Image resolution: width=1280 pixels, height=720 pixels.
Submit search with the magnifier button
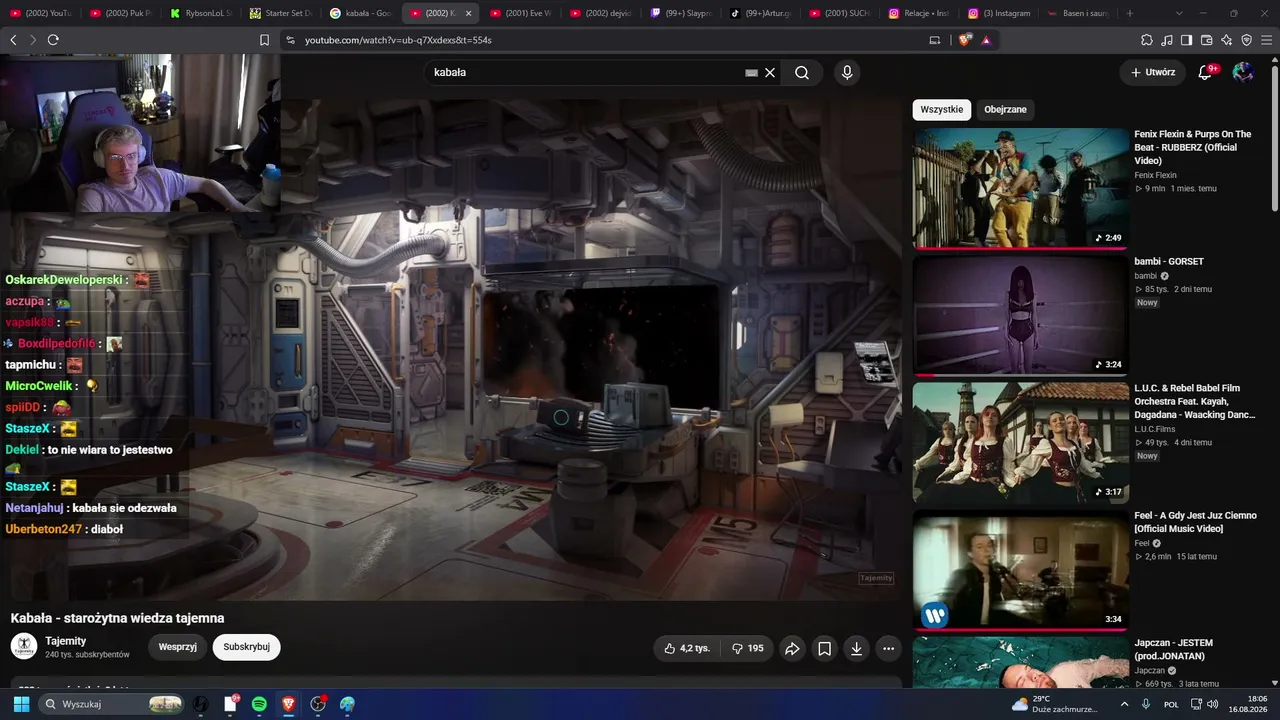tap(802, 72)
